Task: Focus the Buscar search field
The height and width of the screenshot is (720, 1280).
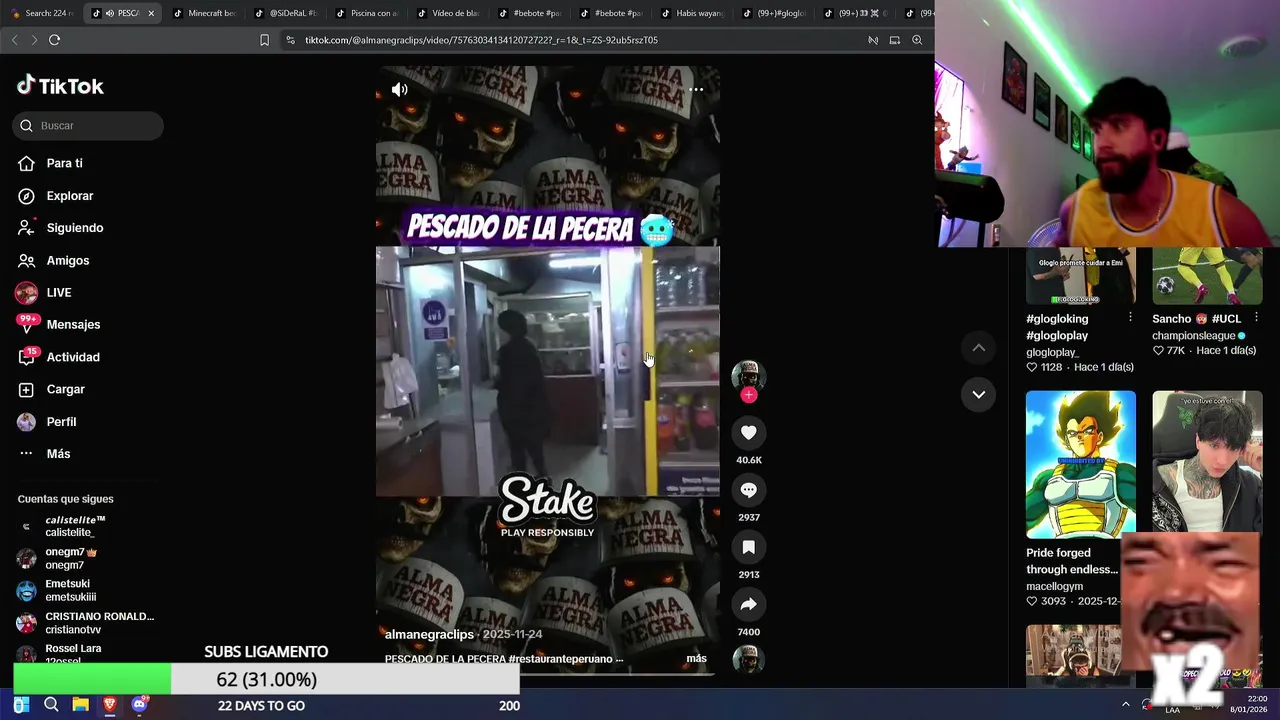Action: (88, 125)
